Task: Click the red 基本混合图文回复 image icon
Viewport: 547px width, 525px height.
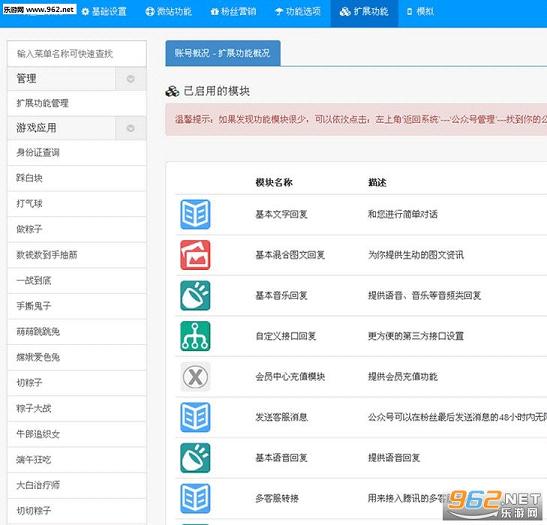Action: point(195,255)
